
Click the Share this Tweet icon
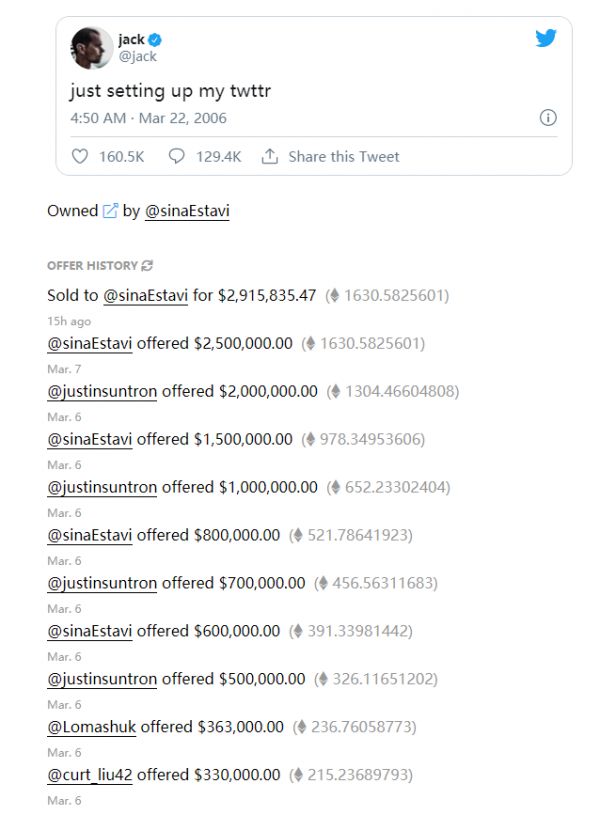pyautogui.click(x=269, y=157)
